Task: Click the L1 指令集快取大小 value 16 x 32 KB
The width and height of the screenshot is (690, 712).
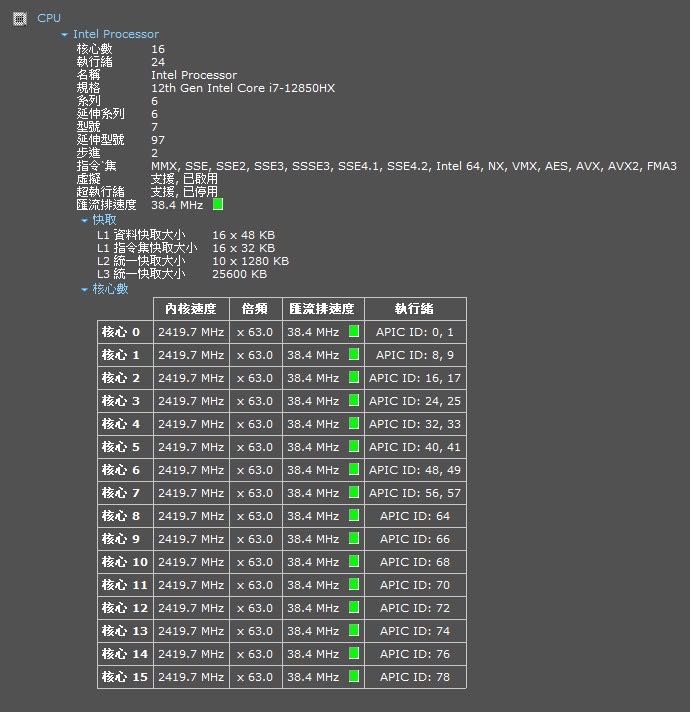Action: click(x=244, y=248)
